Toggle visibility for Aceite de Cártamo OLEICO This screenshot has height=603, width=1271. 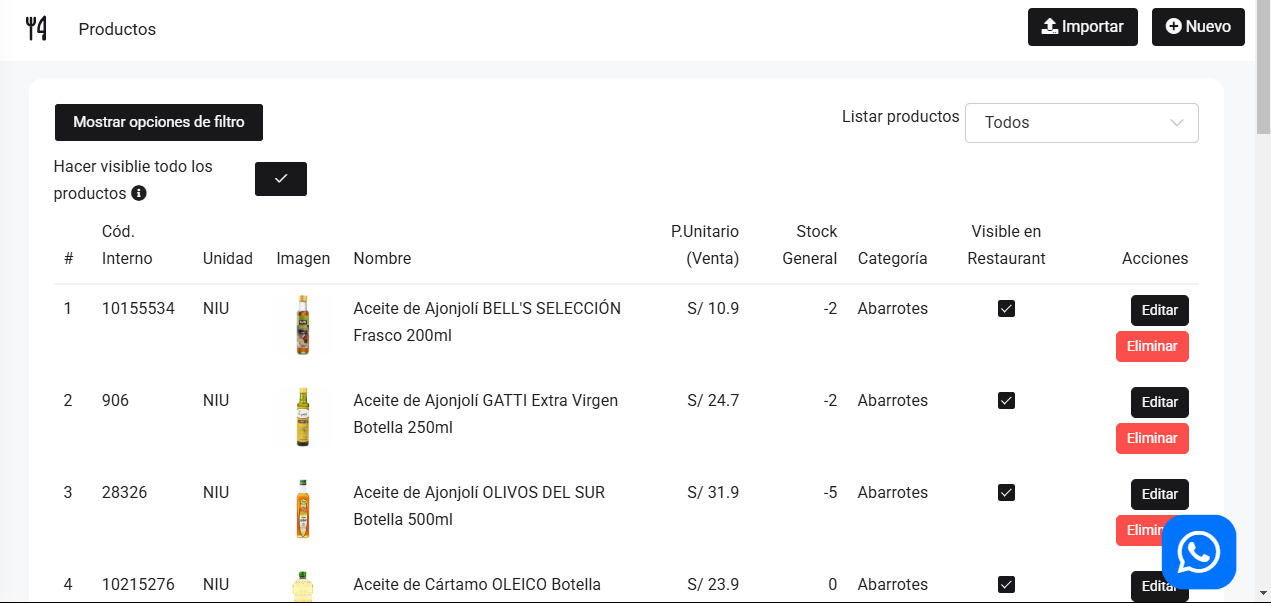tap(1006, 585)
